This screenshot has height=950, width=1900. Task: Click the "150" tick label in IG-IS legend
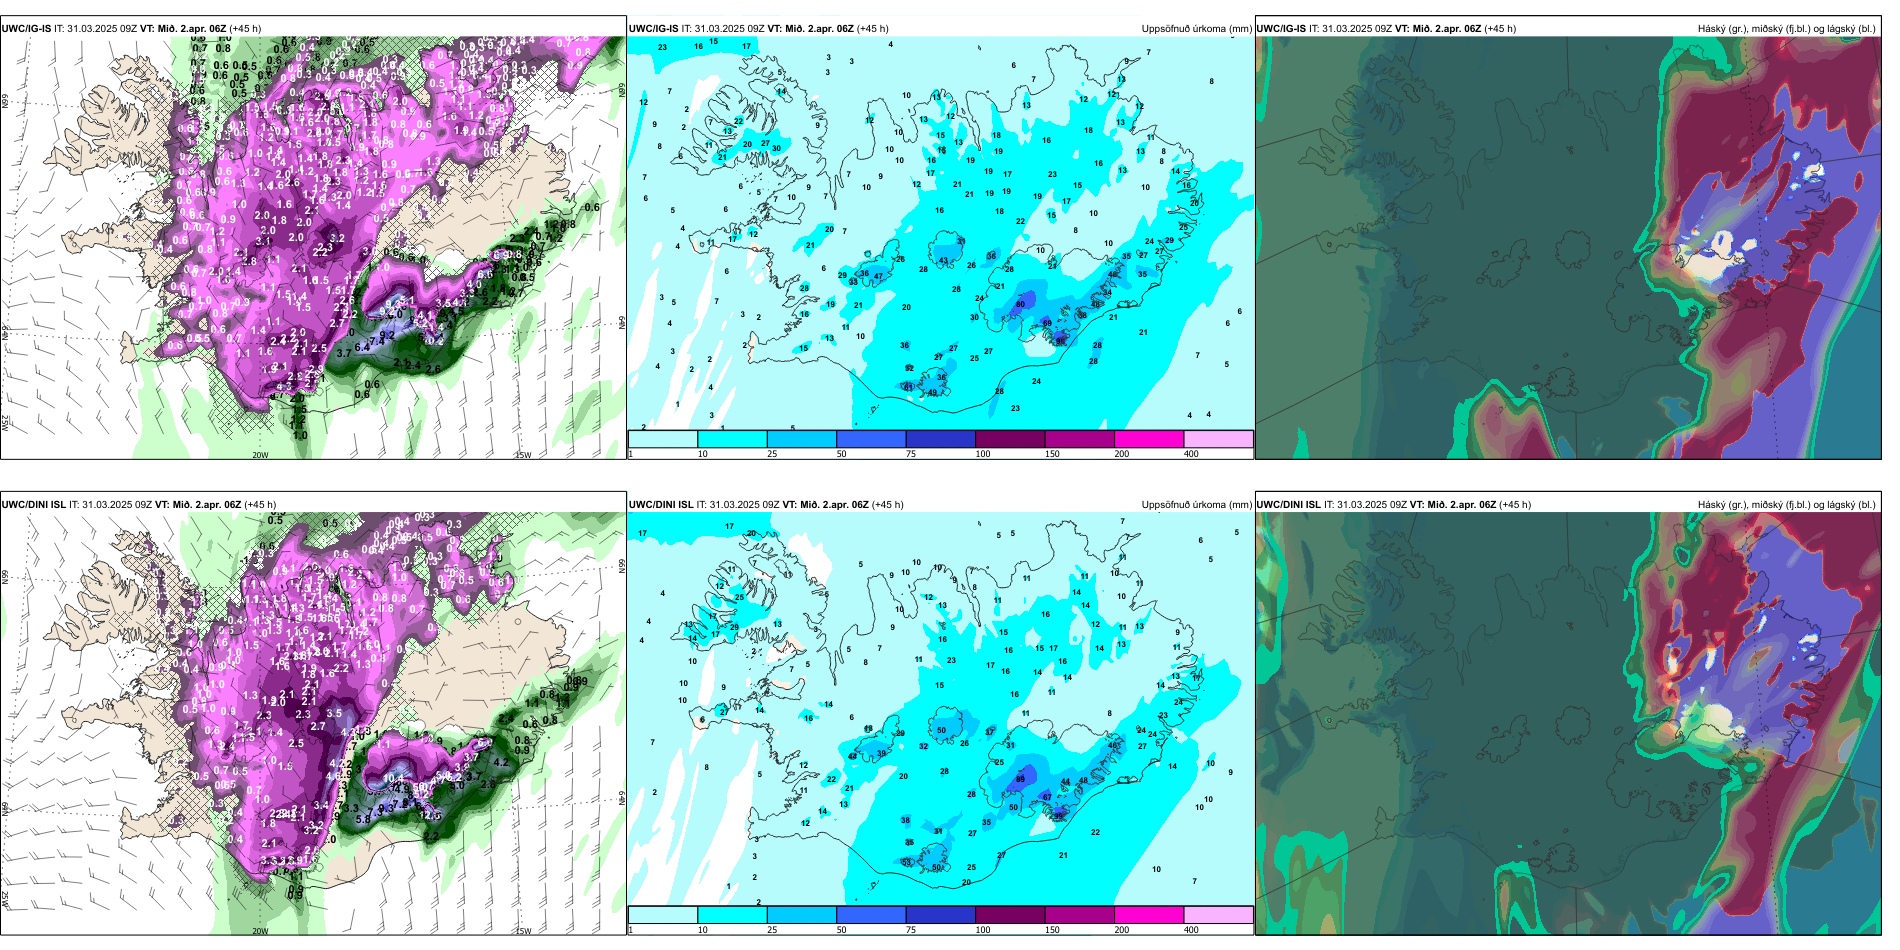pos(1052,454)
